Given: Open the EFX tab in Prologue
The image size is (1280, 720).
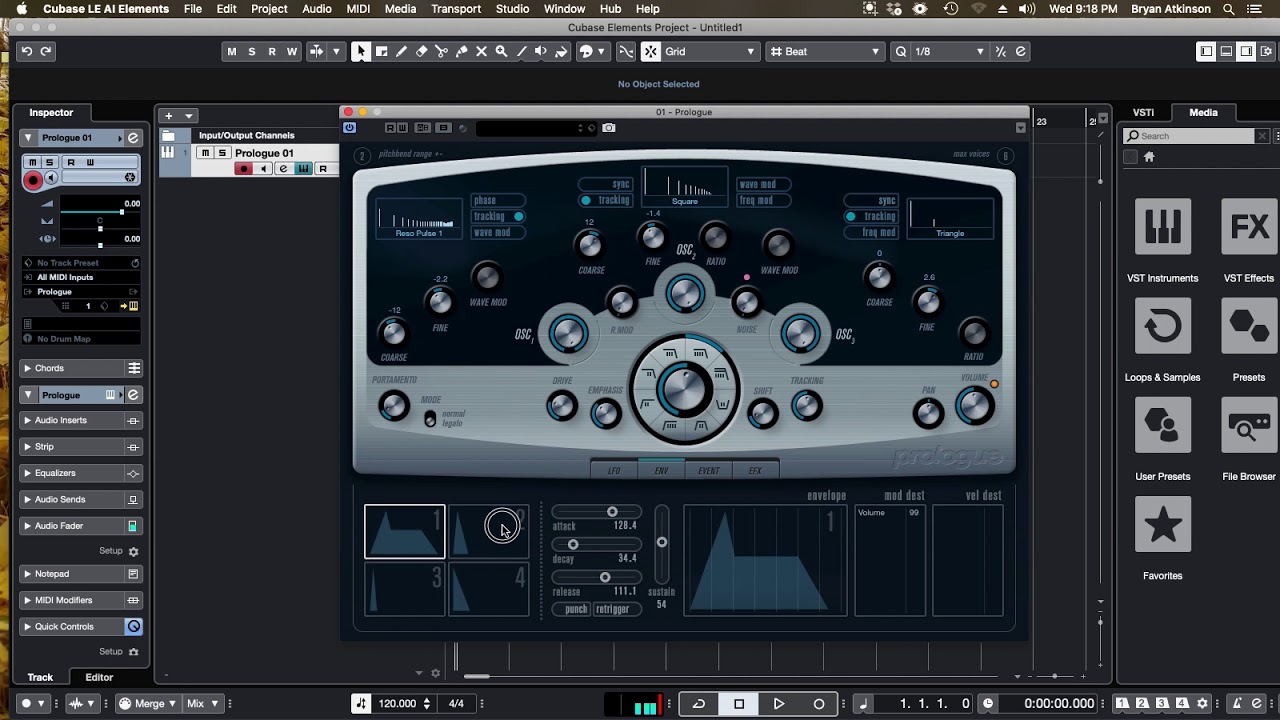Looking at the screenshot, I should 755,470.
